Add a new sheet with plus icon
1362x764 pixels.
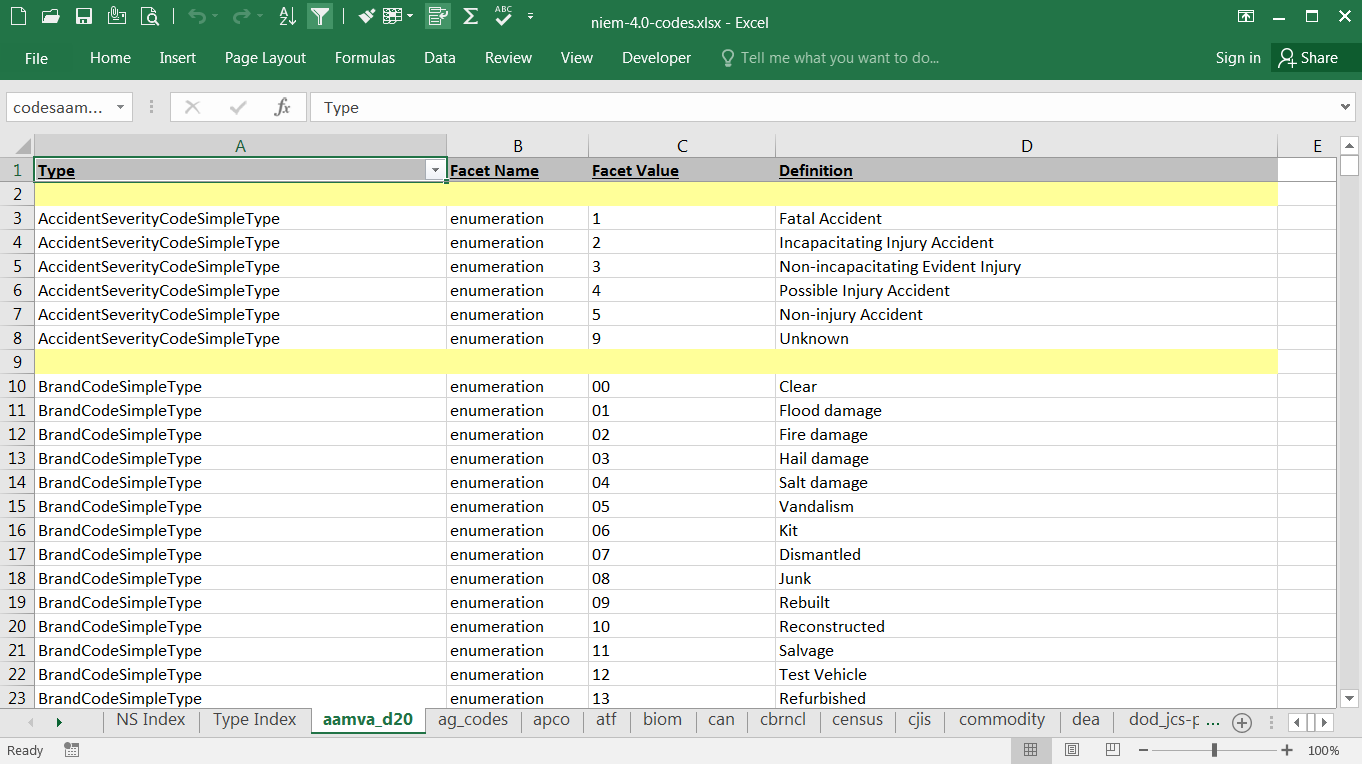pos(1242,722)
